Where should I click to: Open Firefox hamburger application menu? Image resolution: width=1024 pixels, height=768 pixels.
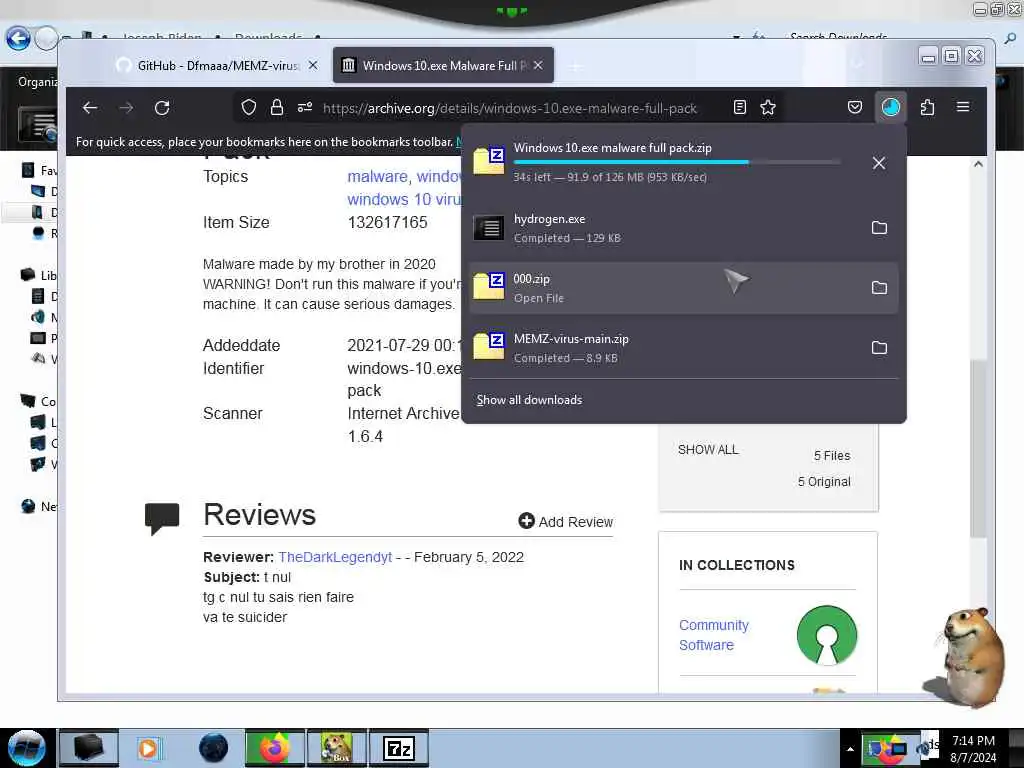pos(963,106)
